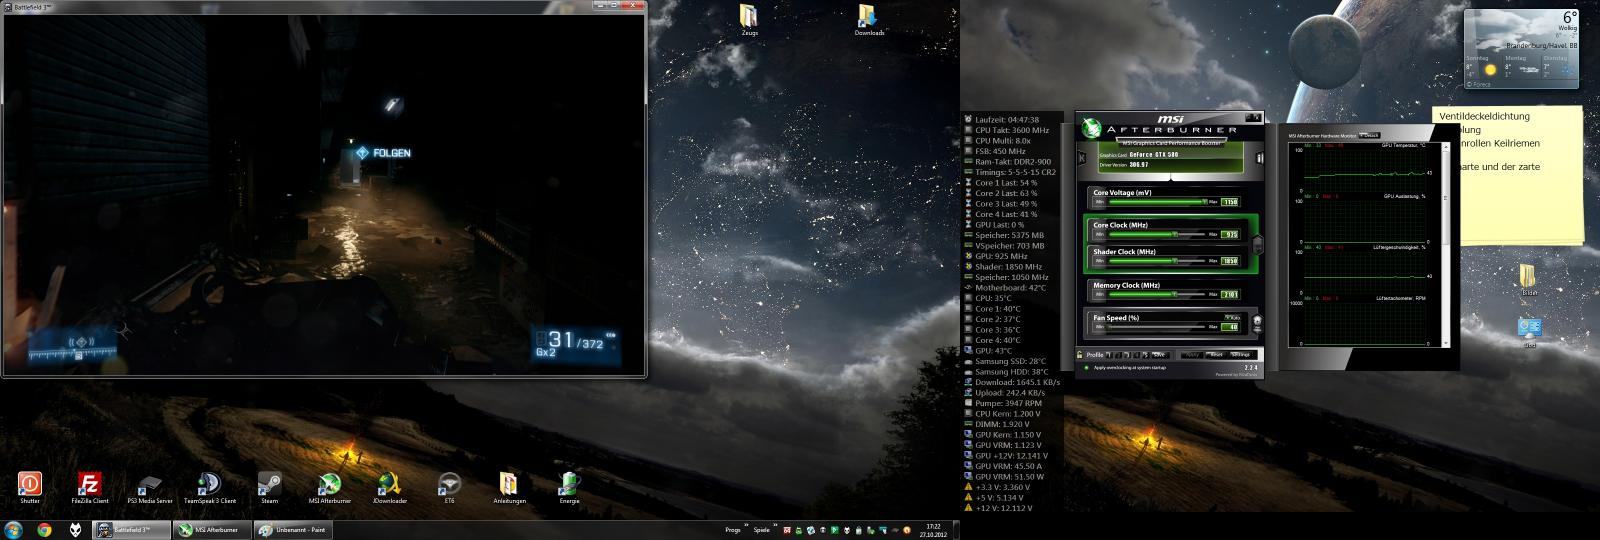The image size is (1600, 540).
Task: Click the Core Voltage value field 1150
Action: [1230, 203]
